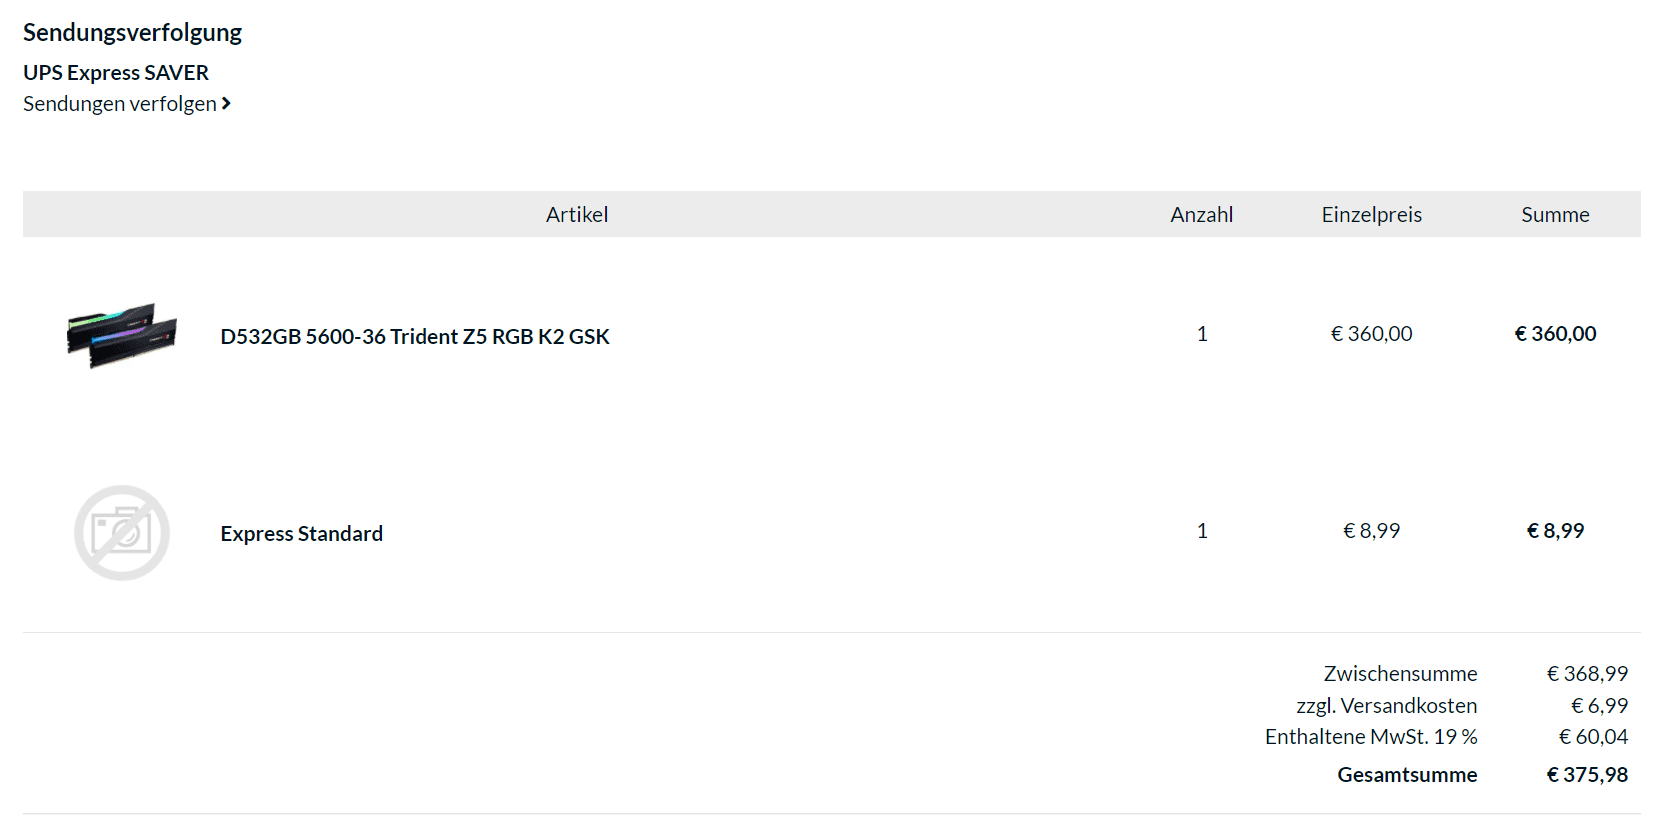Click the bold € 8,99 row total
1679x825 pixels.
pos(1555,531)
